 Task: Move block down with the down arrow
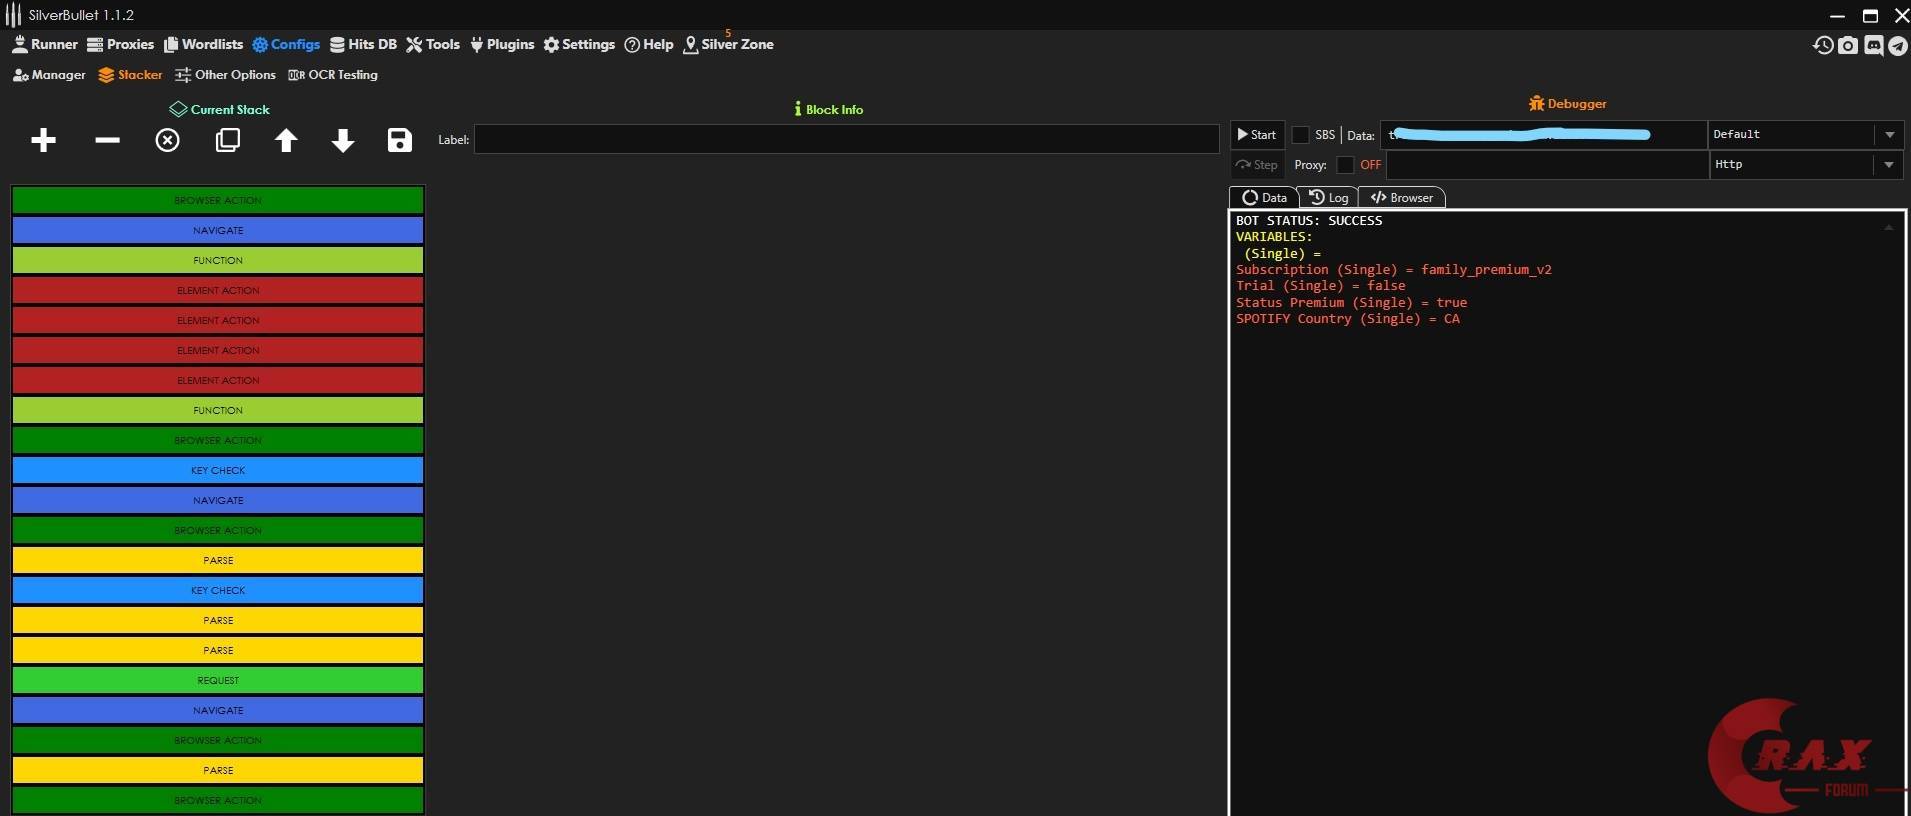343,141
